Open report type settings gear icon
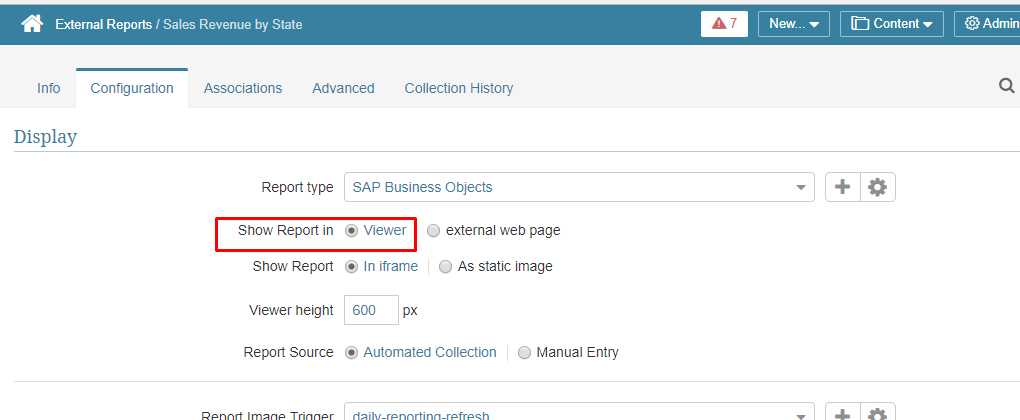This screenshot has width=1020, height=420. pyautogui.click(x=878, y=187)
